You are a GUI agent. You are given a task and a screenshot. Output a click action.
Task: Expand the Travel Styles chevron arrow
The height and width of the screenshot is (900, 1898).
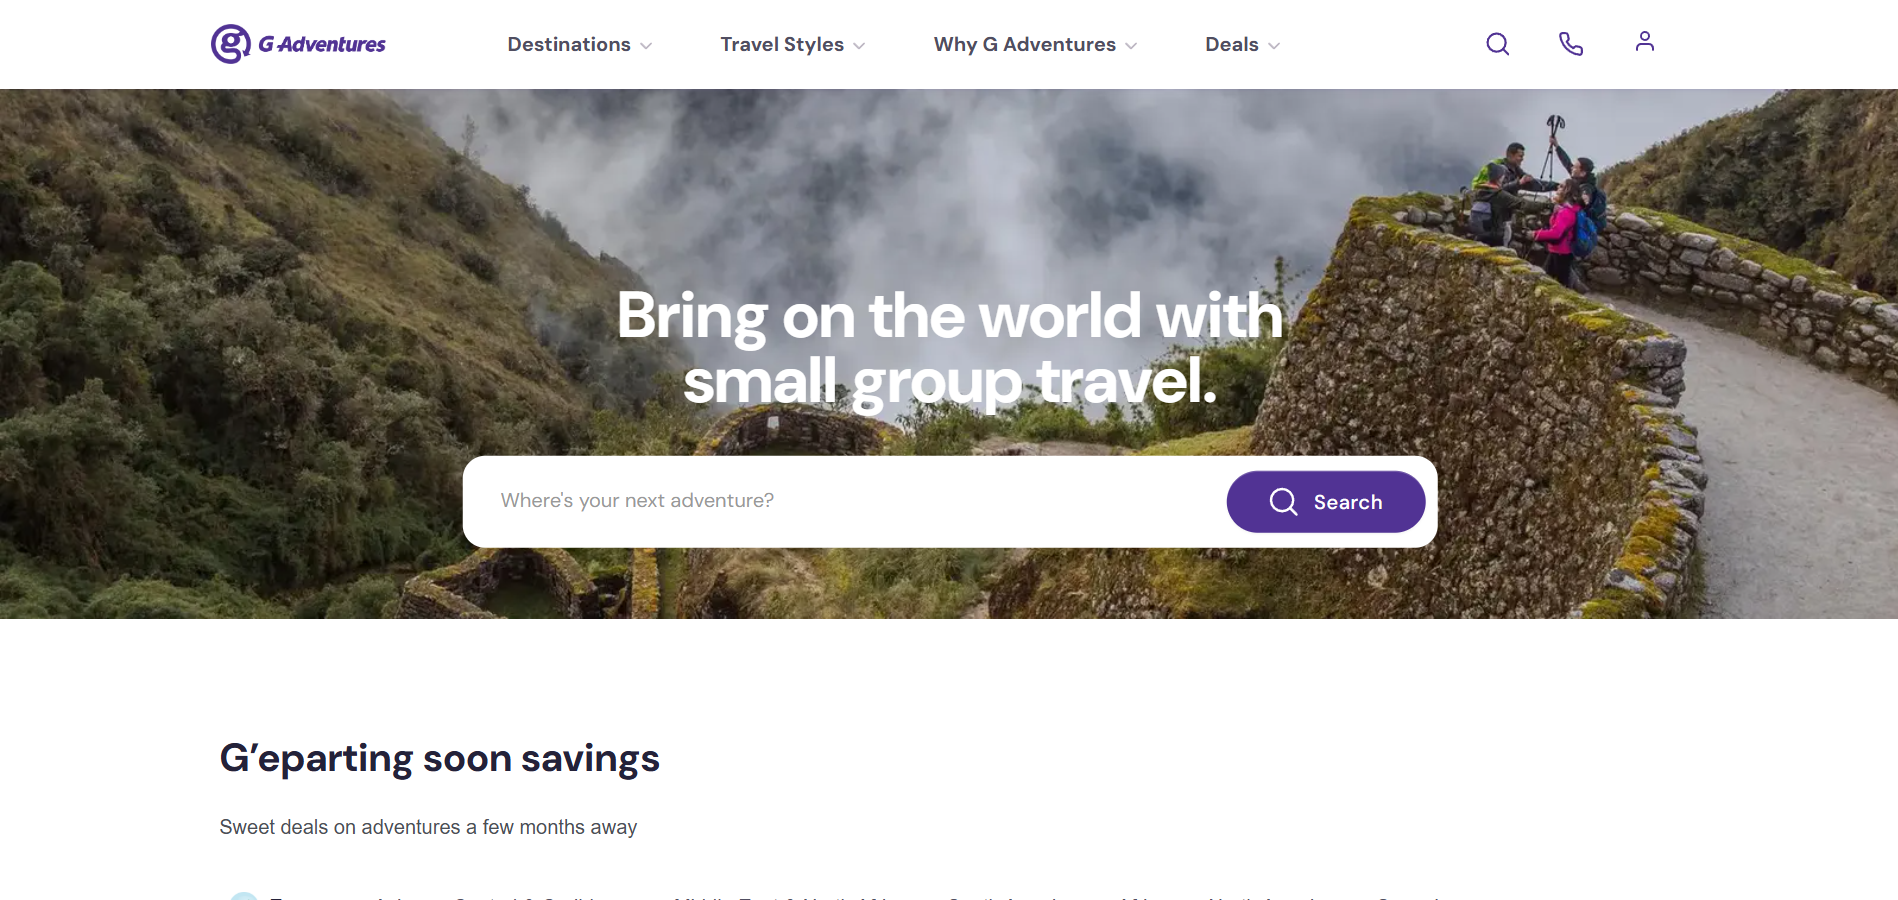pyautogui.click(x=859, y=46)
